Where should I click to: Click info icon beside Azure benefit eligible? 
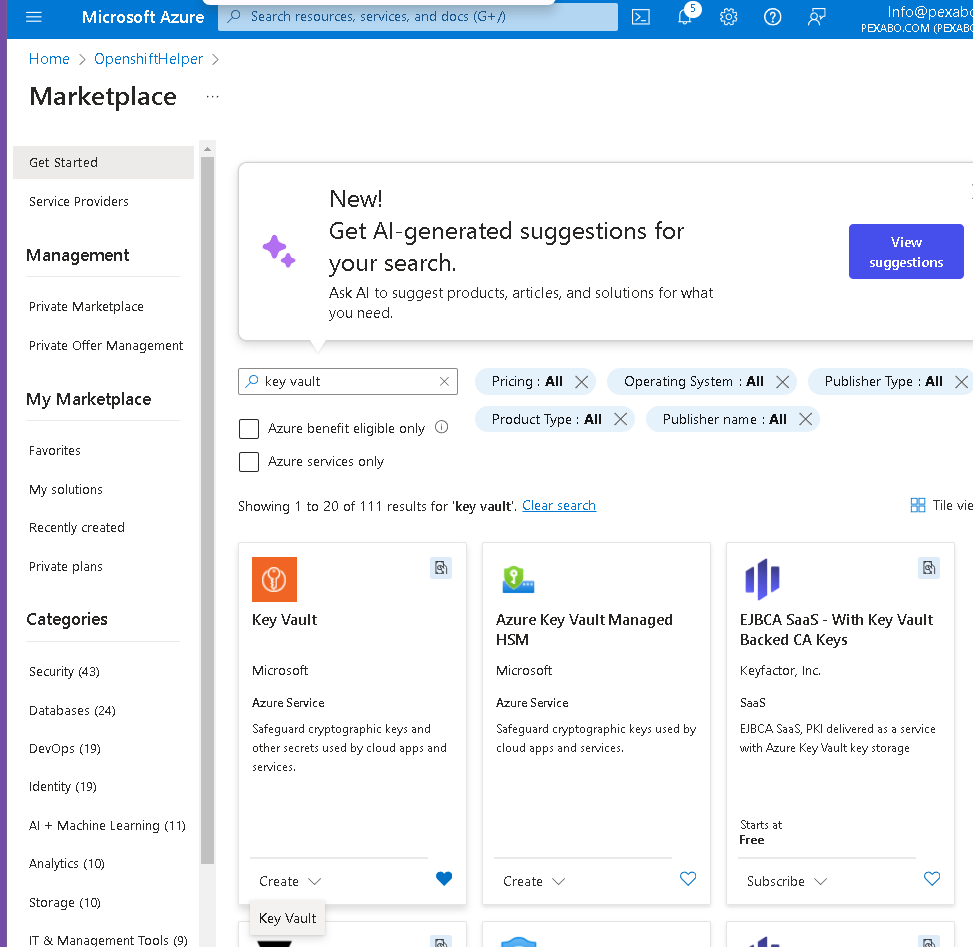[441, 427]
